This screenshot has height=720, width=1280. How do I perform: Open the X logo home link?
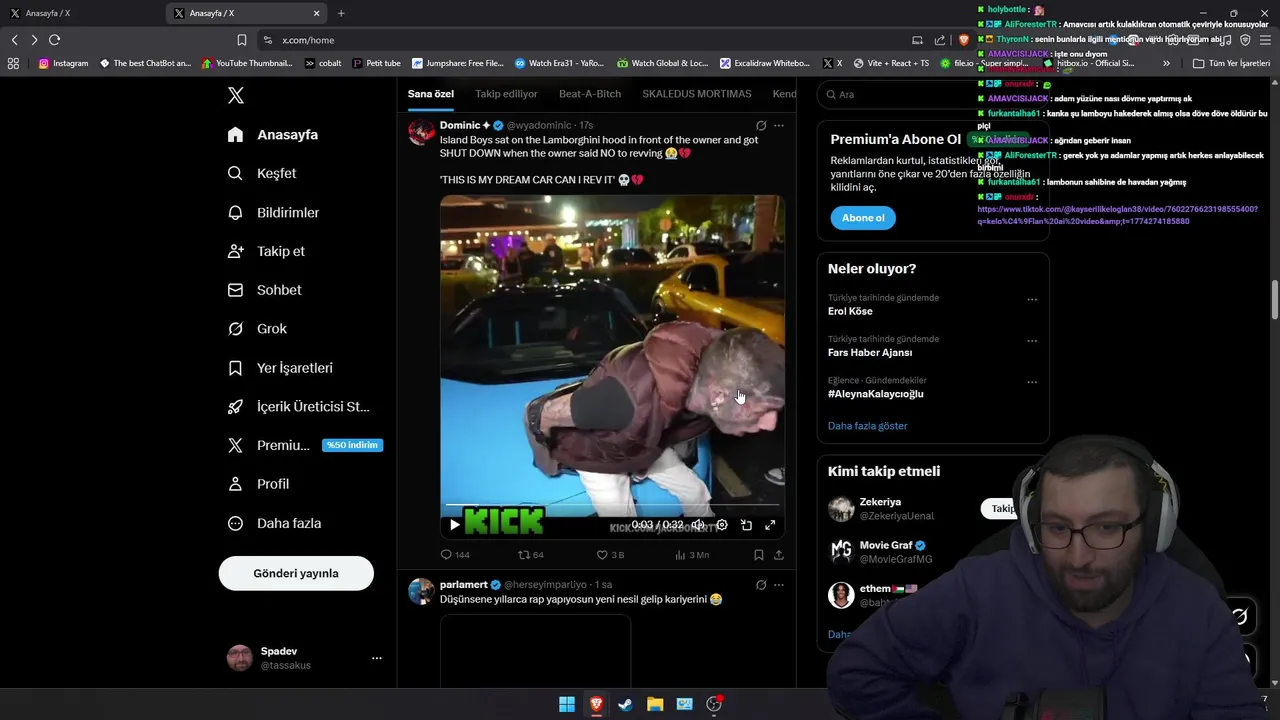click(x=235, y=95)
